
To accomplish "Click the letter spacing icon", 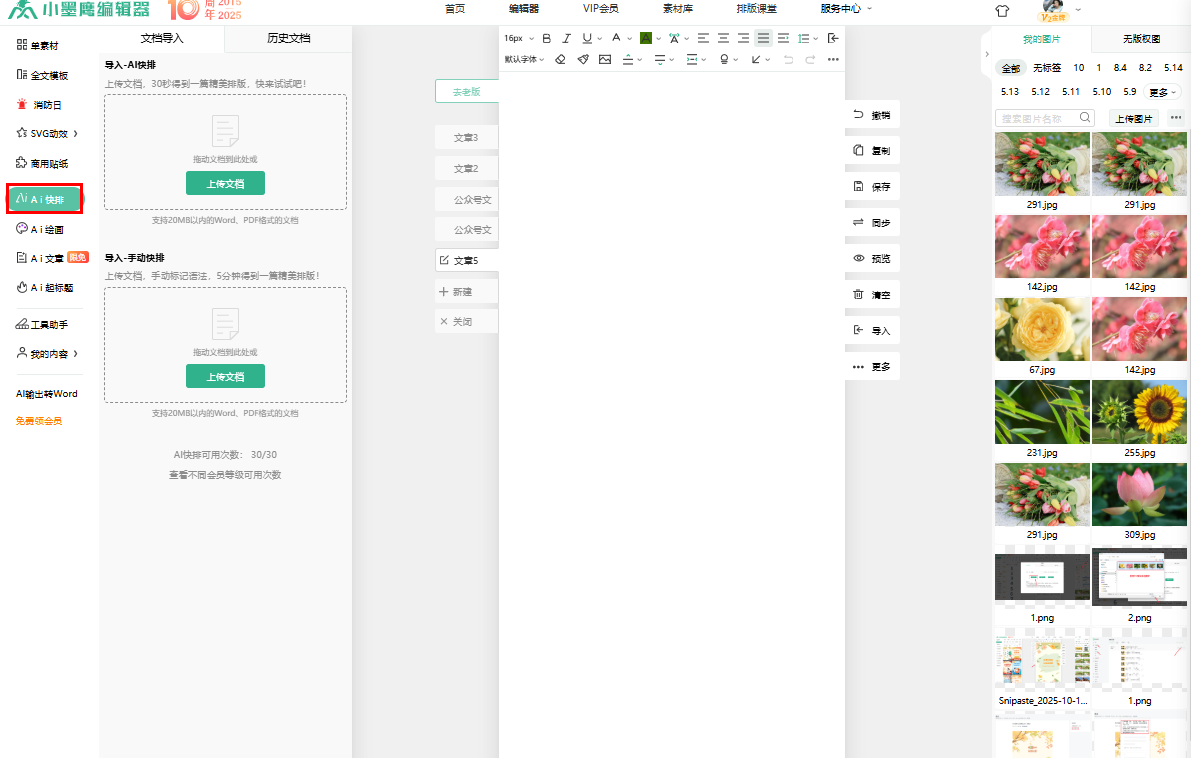I will [x=674, y=38].
